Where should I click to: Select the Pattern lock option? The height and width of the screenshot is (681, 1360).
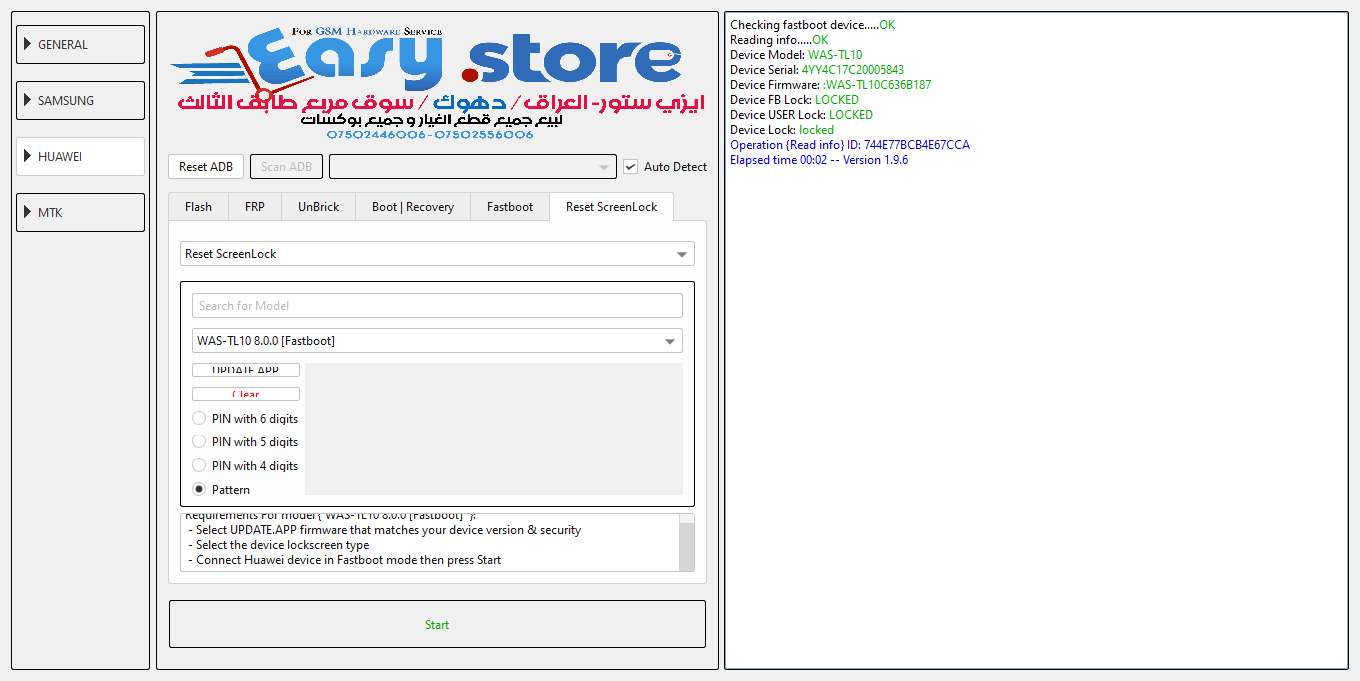tap(221, 490)
